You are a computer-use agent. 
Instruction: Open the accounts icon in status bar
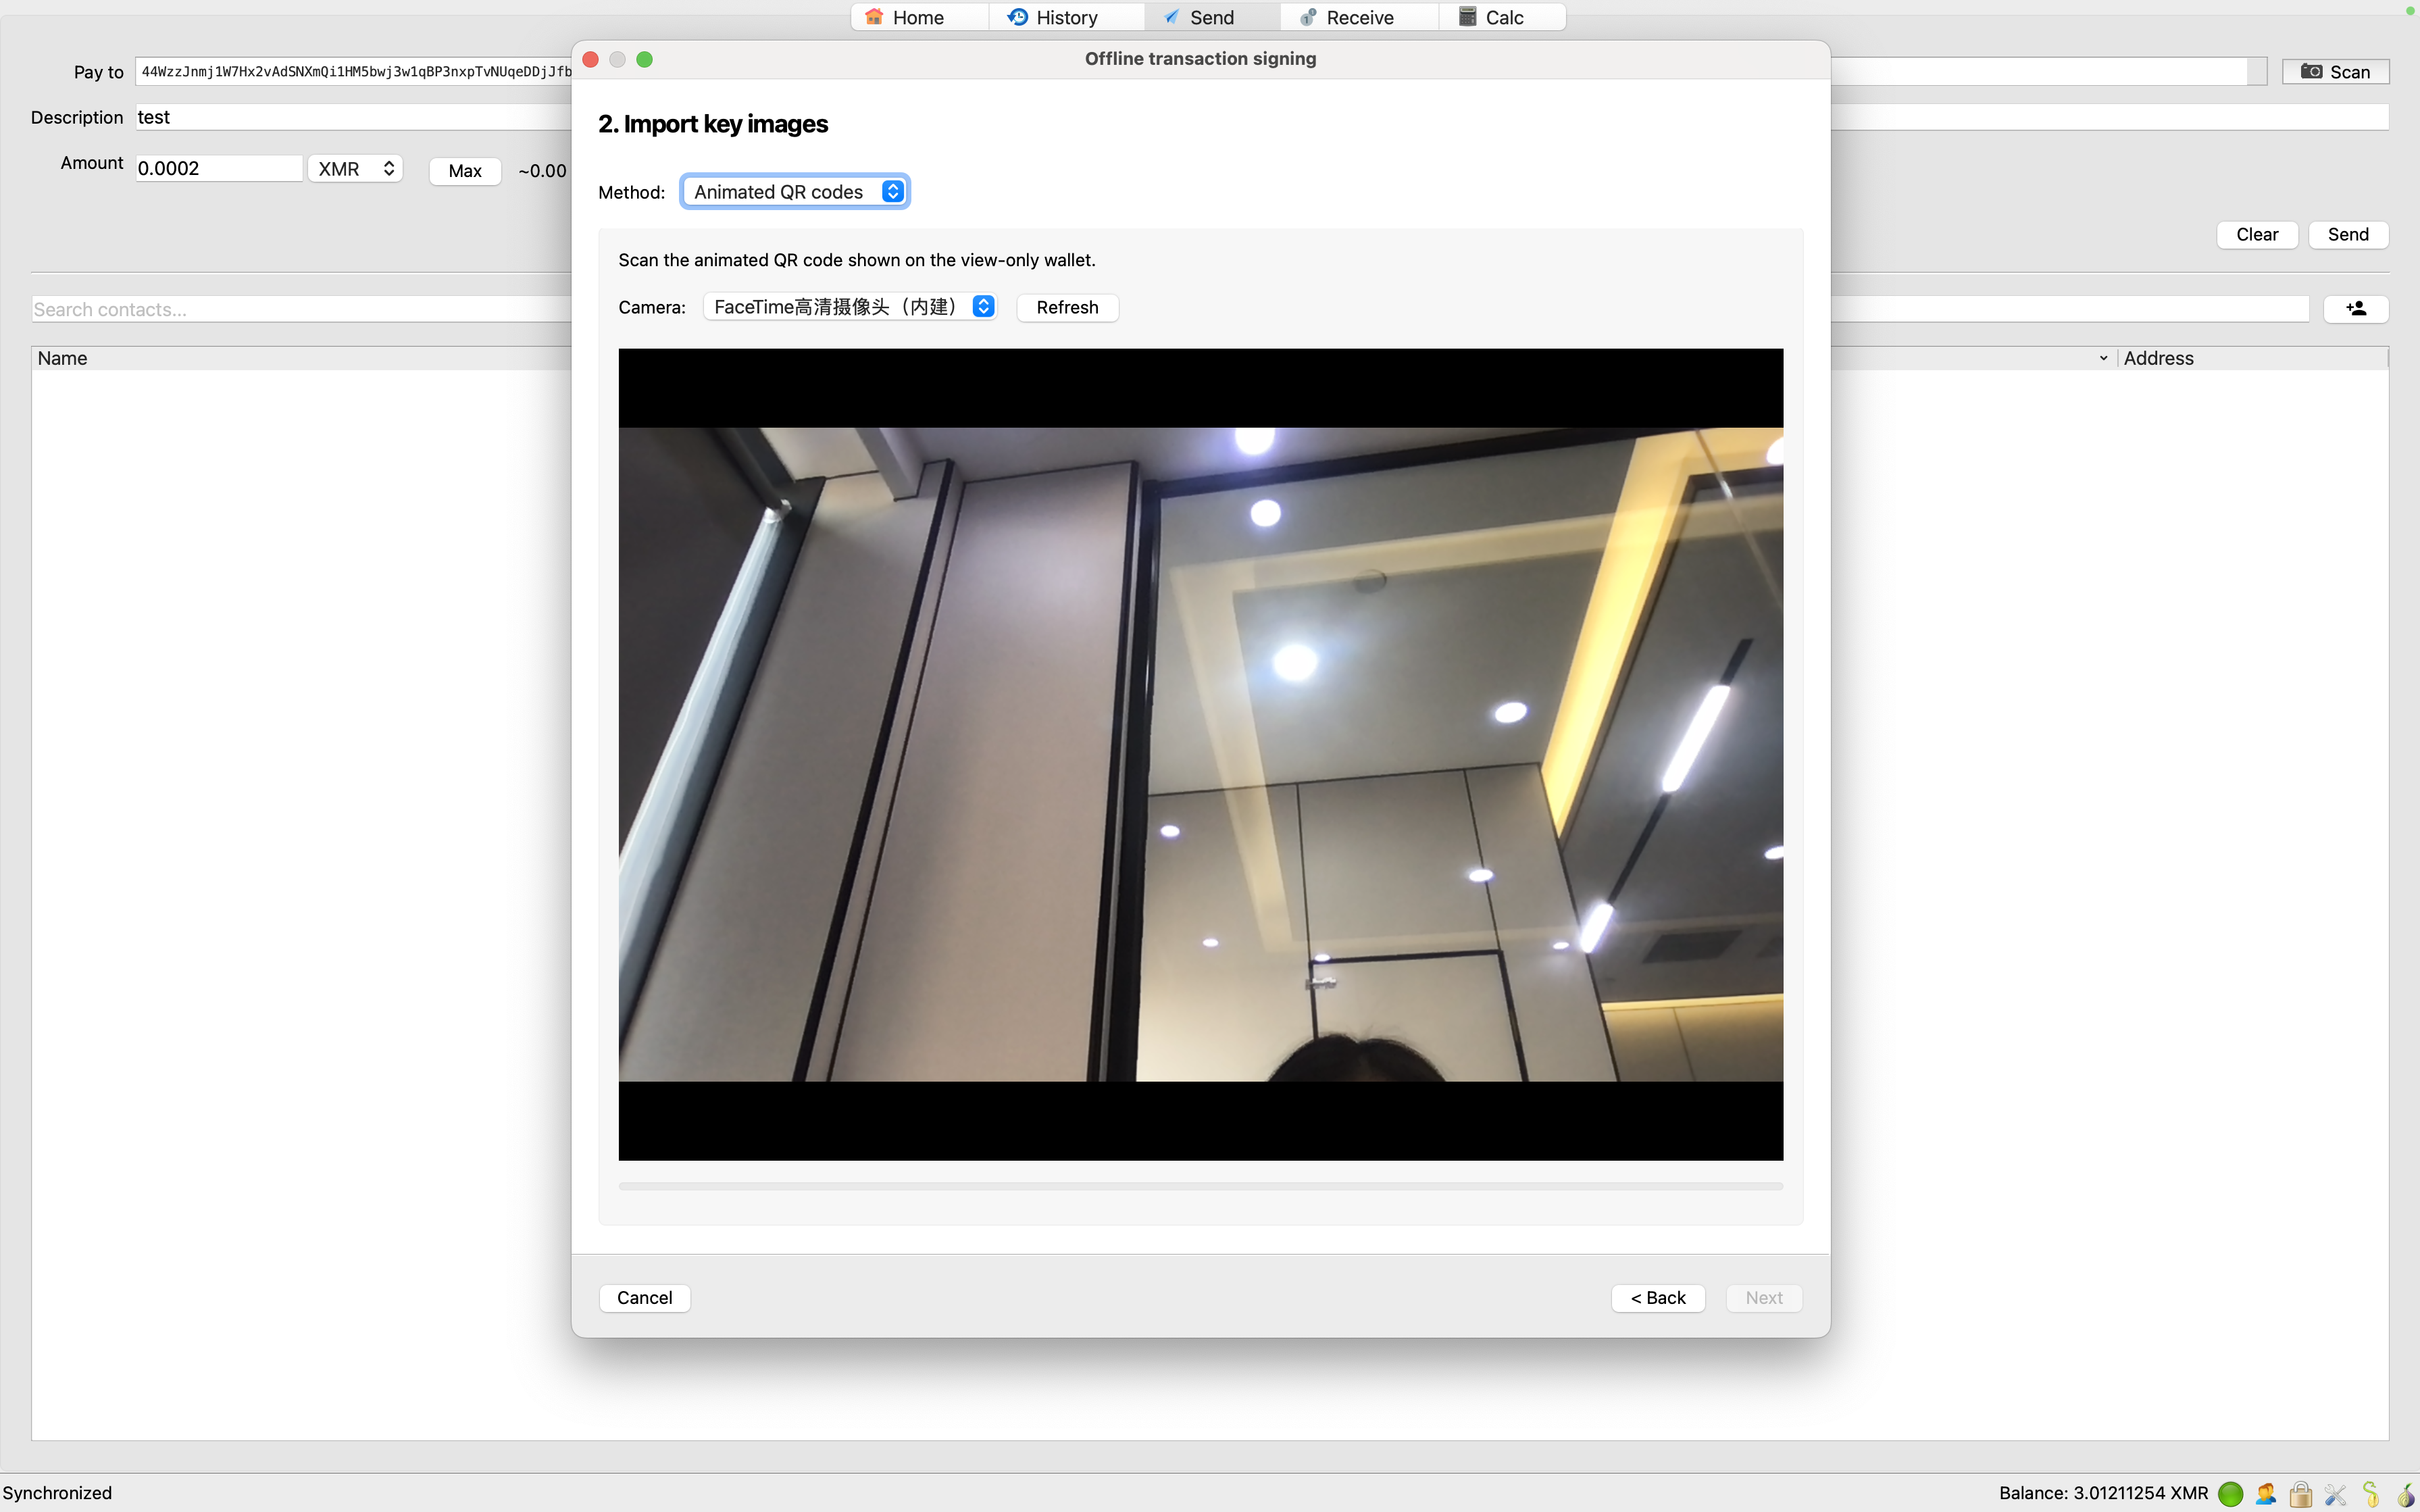click(2266, 1494)
